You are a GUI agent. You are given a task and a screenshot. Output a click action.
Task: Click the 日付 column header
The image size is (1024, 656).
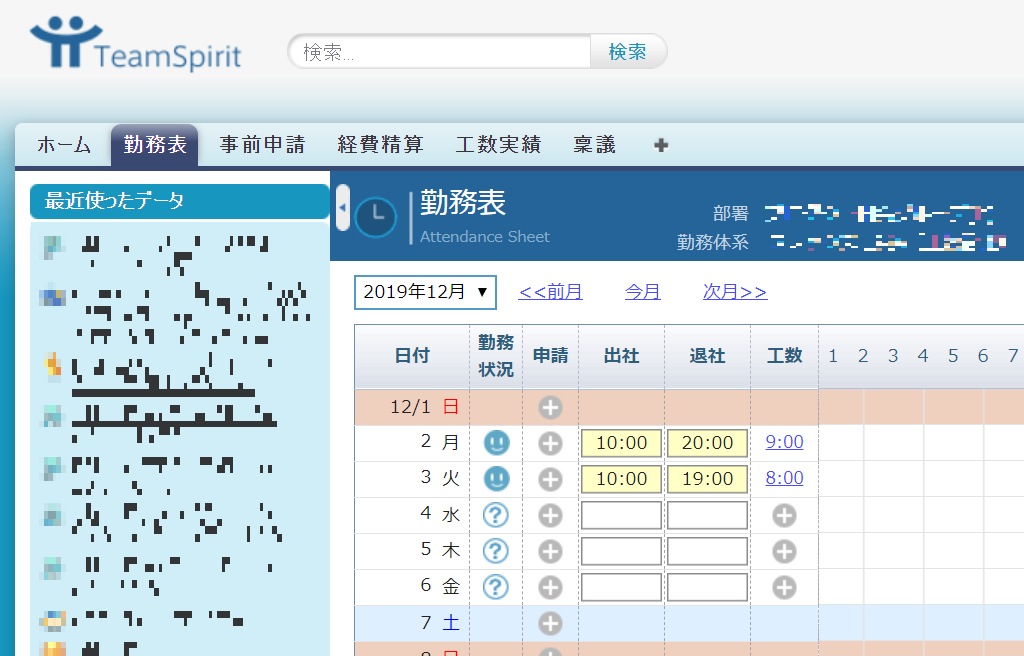(412, 356)
